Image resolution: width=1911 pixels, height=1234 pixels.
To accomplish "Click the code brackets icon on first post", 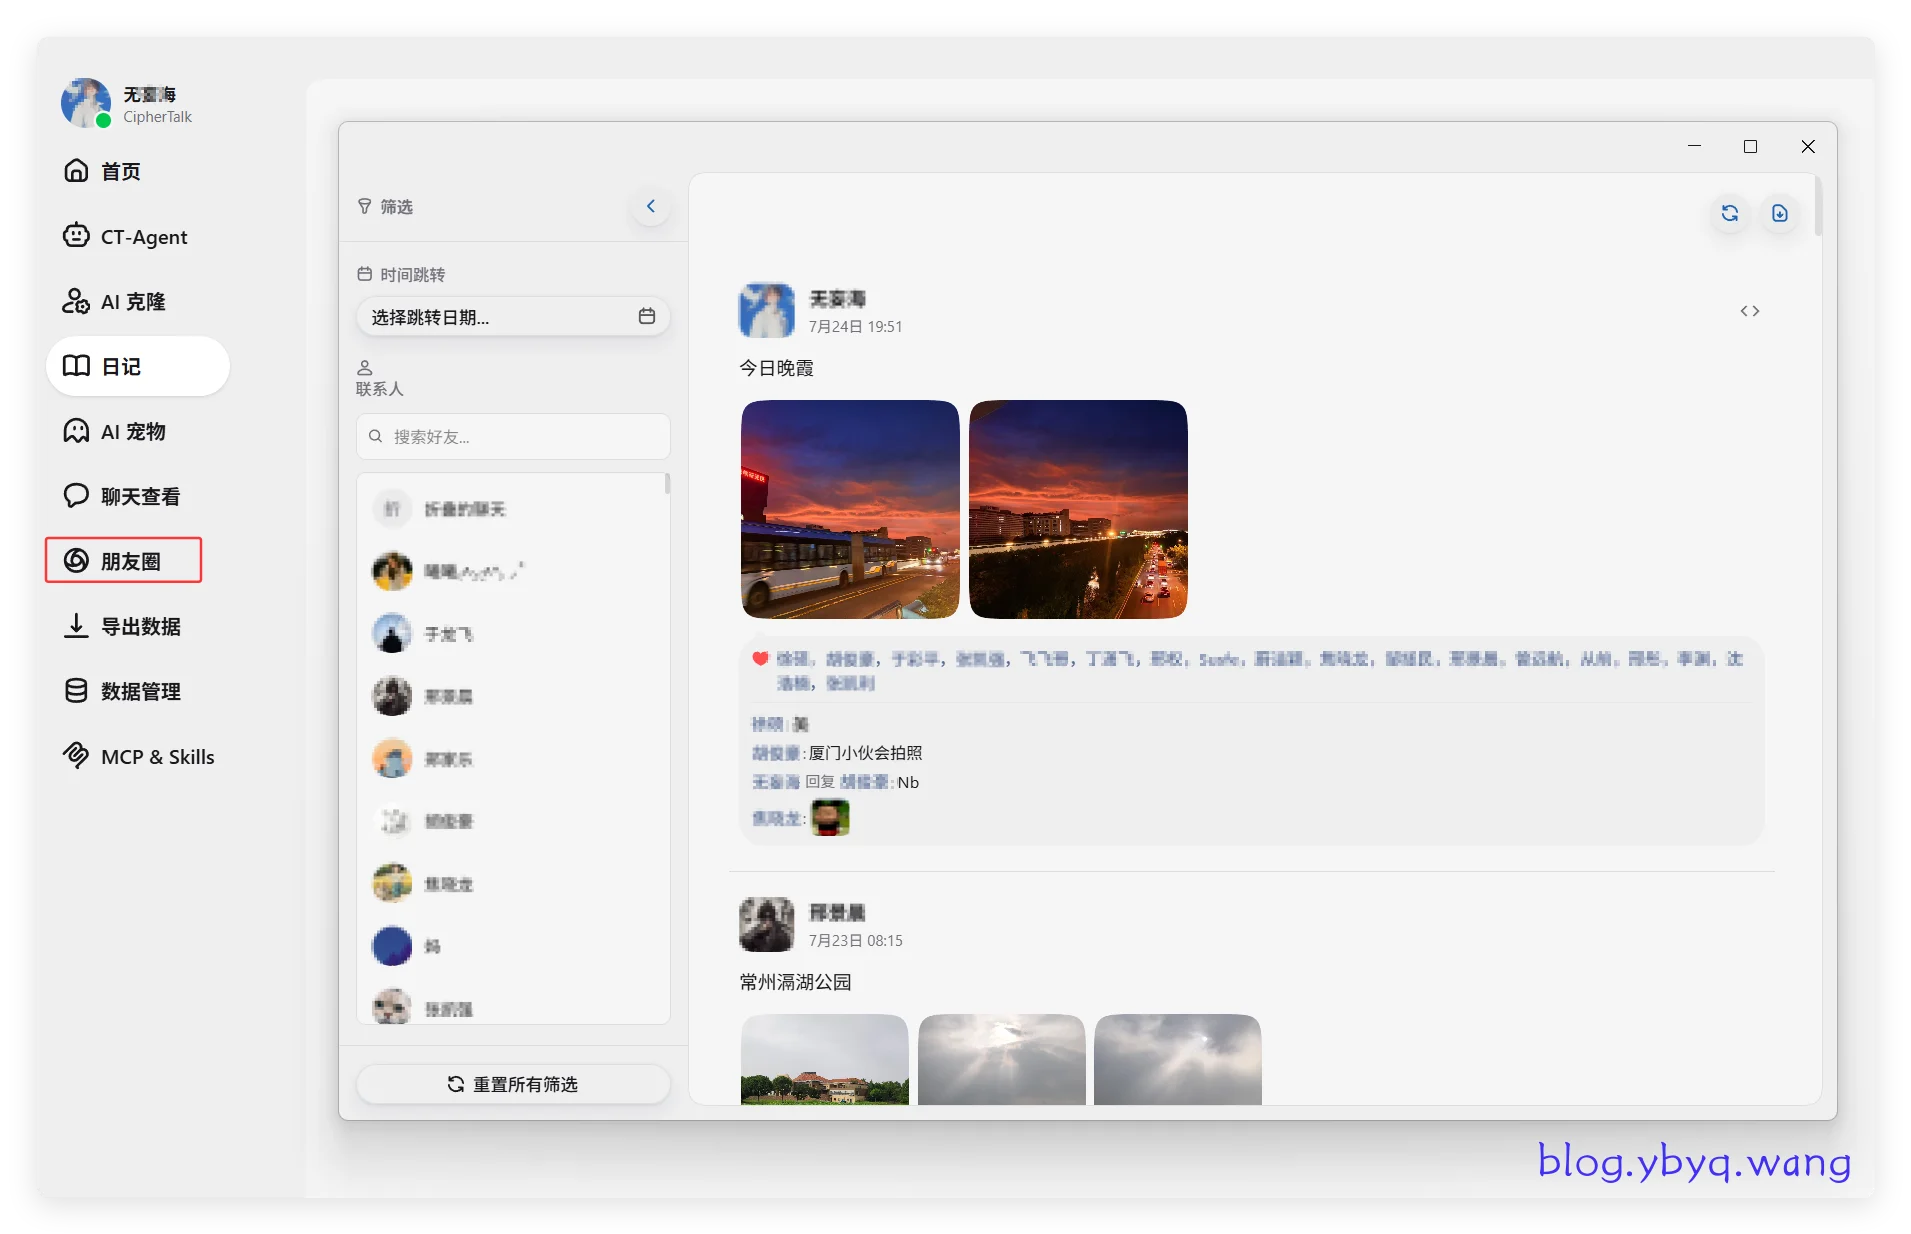I will [1750, 311].
